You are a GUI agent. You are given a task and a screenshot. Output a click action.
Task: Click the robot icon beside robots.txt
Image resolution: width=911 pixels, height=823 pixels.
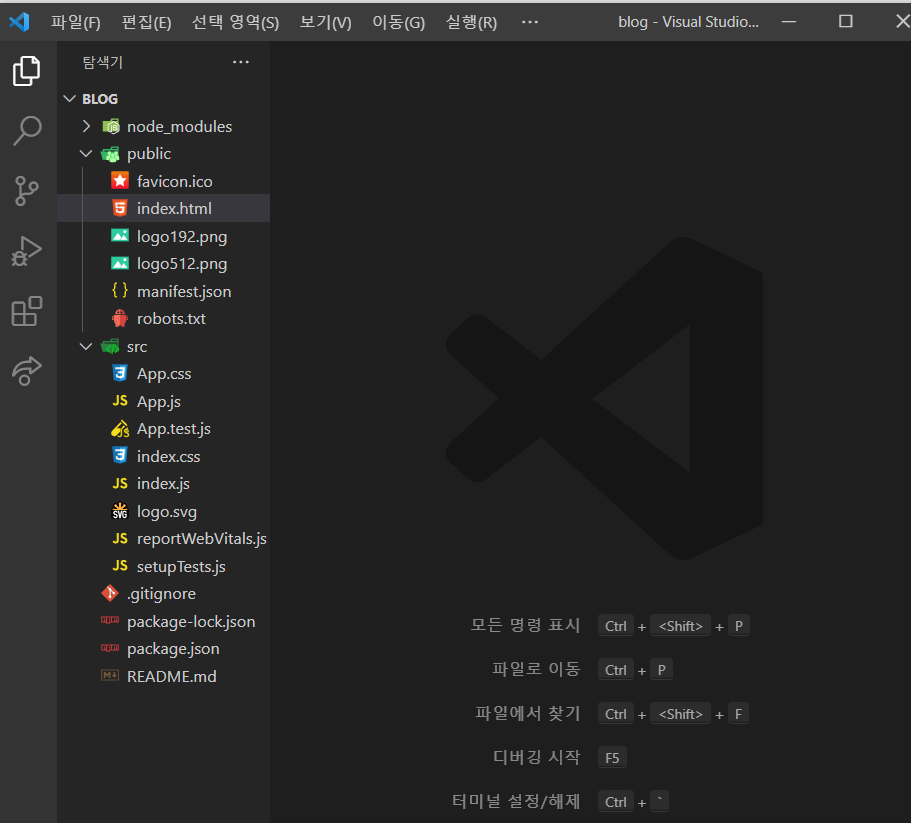[x=120, y=318]
